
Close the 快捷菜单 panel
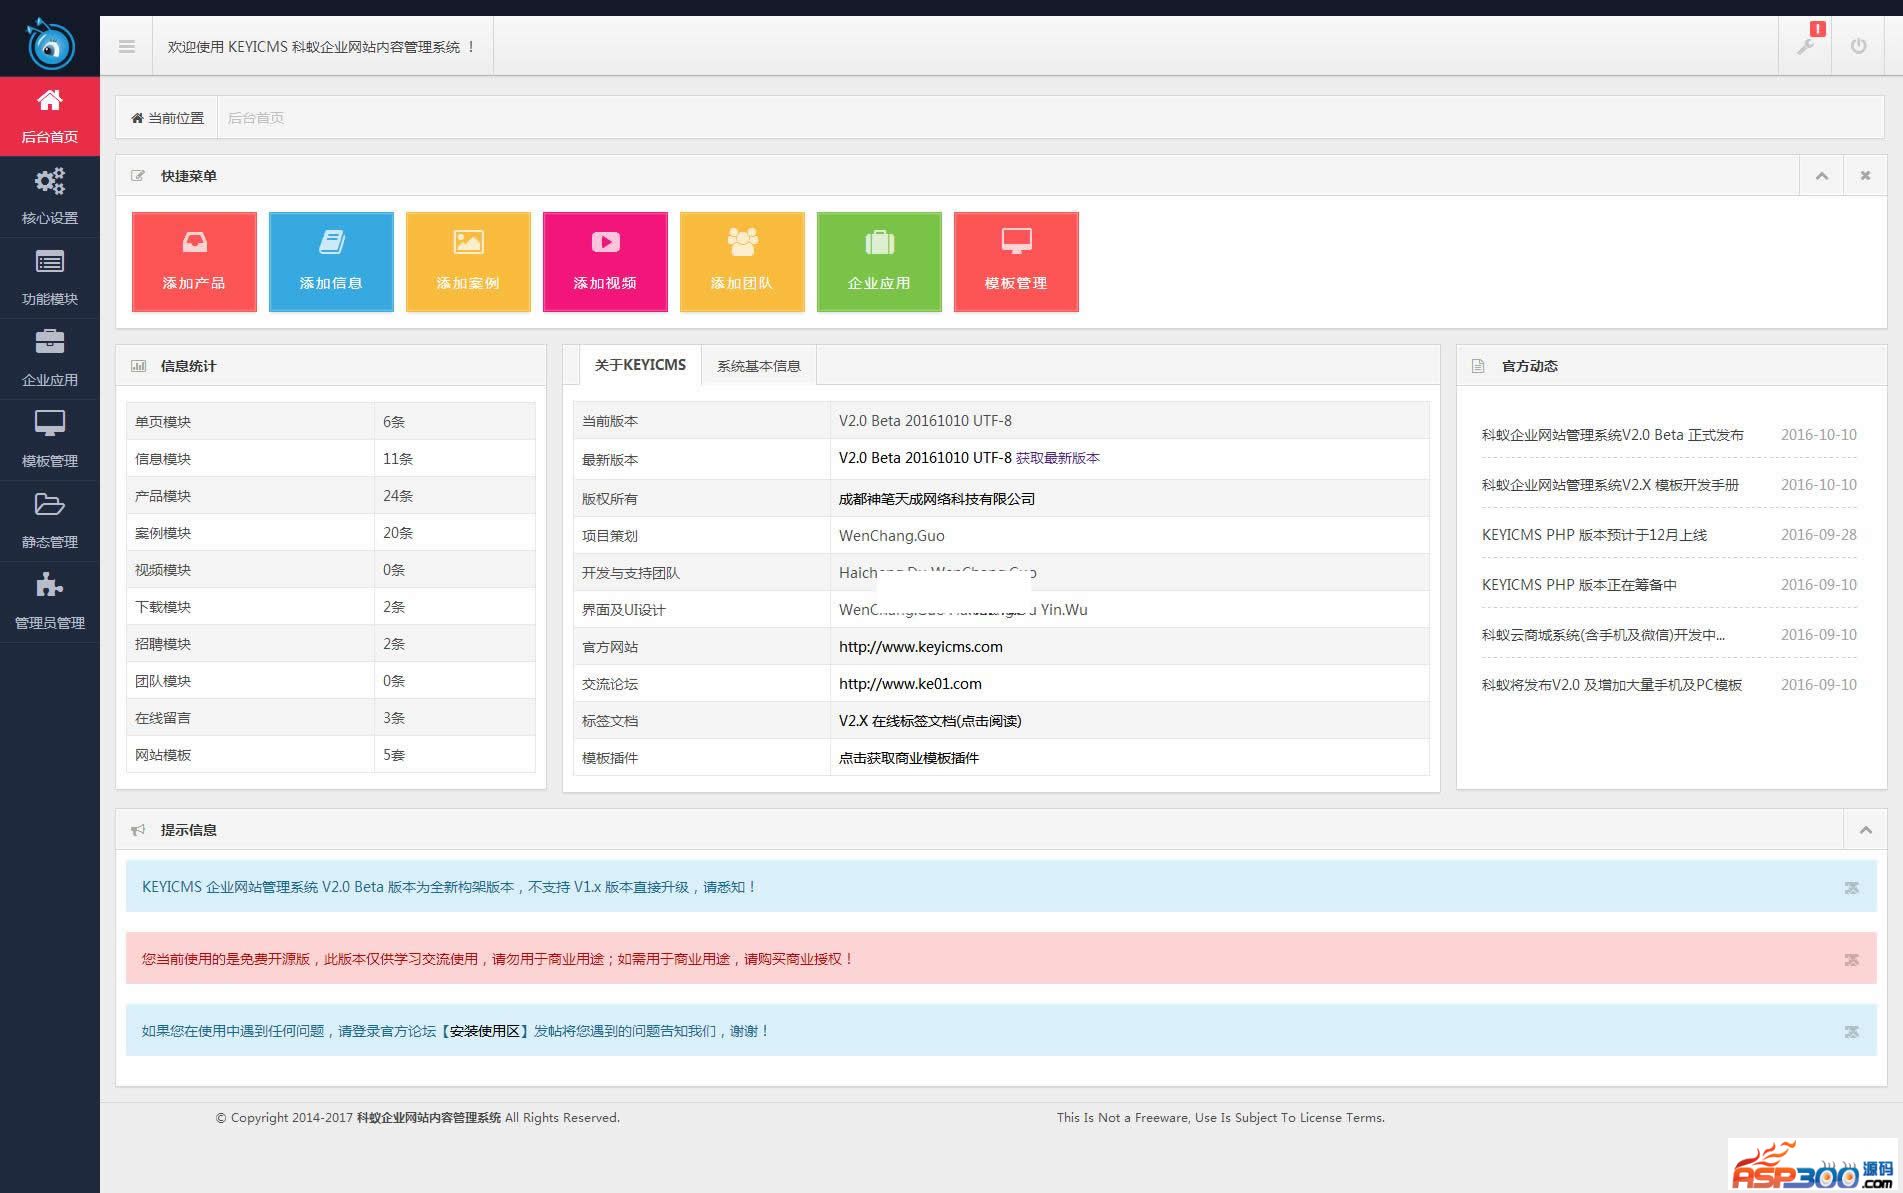click(1865, 176)
